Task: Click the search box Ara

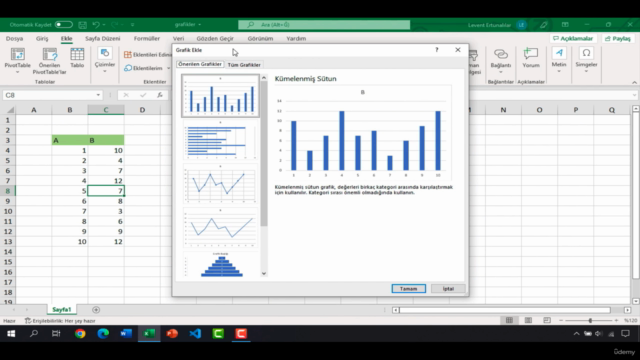Action: pyautogui.click(x=324, y=25)
